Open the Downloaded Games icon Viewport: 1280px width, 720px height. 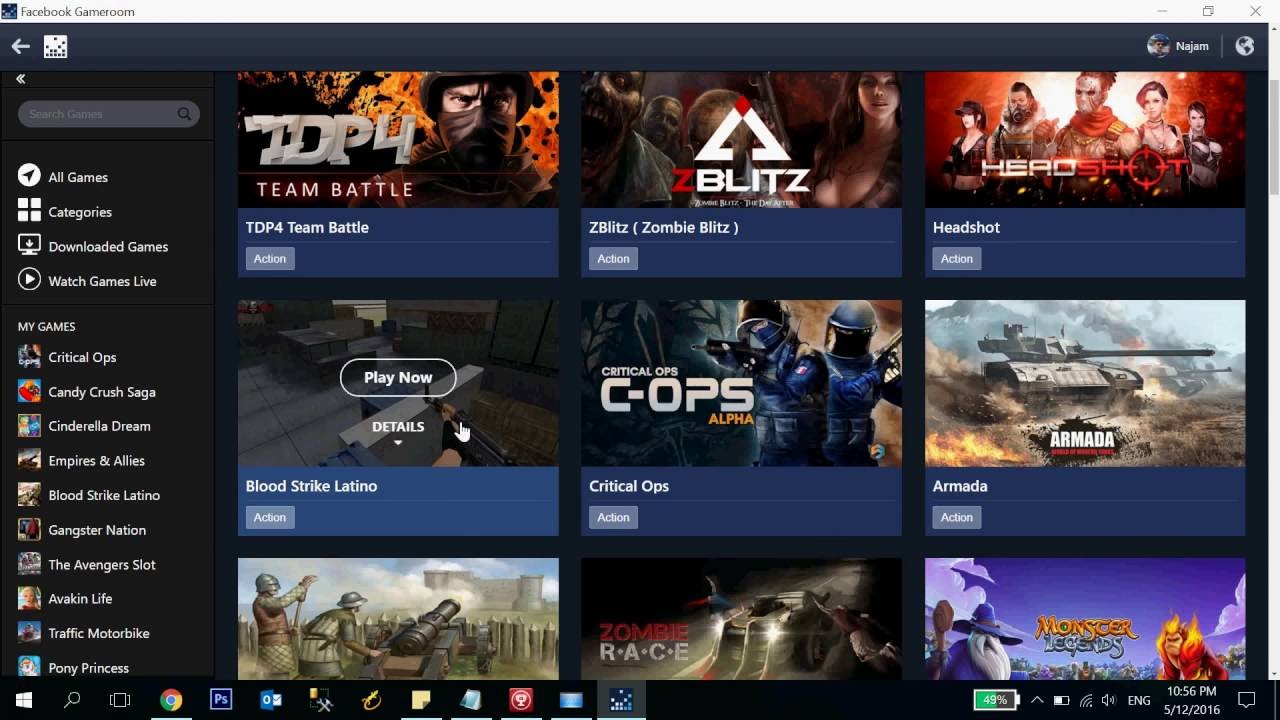(x=29, y=245)
